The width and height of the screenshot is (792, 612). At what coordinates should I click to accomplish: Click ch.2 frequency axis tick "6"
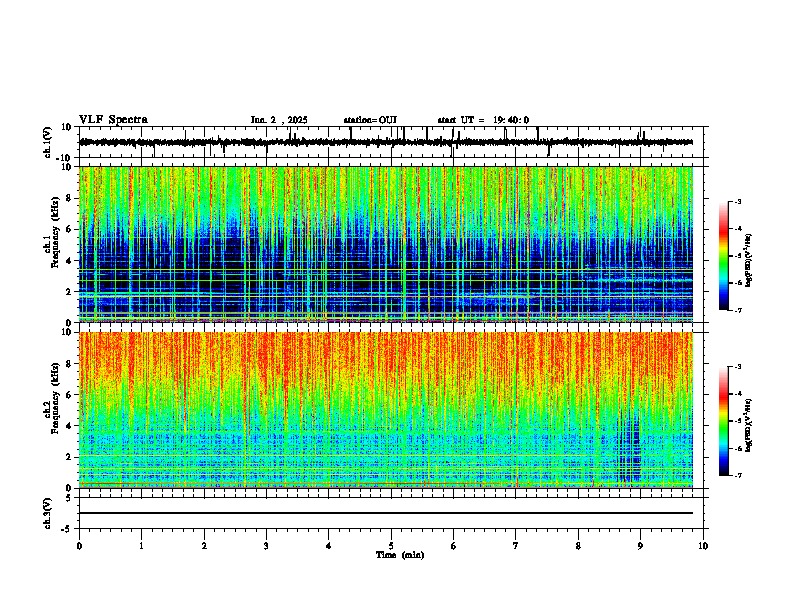[71, 395]
